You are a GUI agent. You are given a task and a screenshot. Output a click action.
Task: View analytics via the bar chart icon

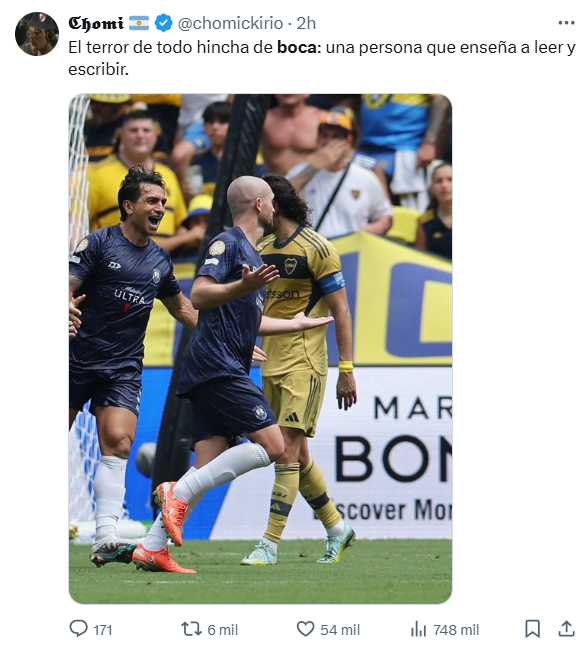click(418, 630)
